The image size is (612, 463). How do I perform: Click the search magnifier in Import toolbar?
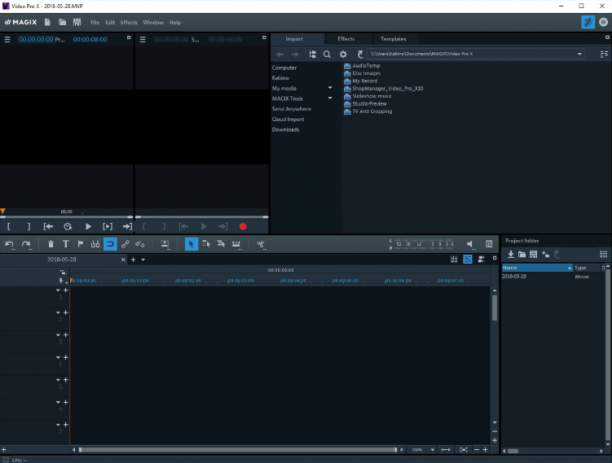point(327,54)
